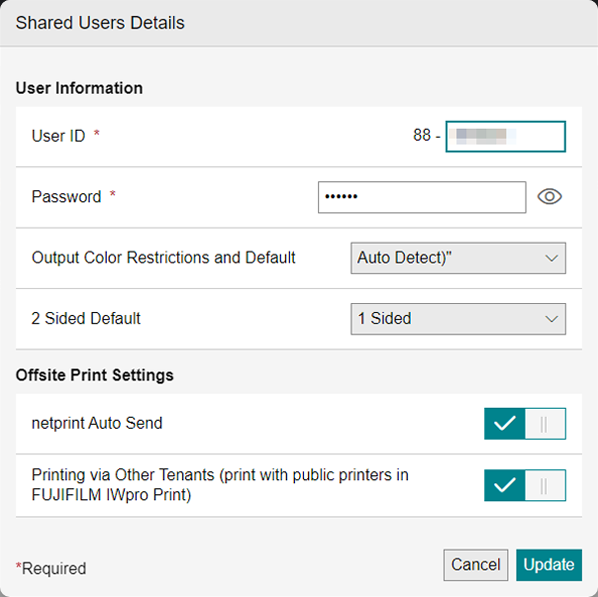Click the User ID label

tap(58, 136)
